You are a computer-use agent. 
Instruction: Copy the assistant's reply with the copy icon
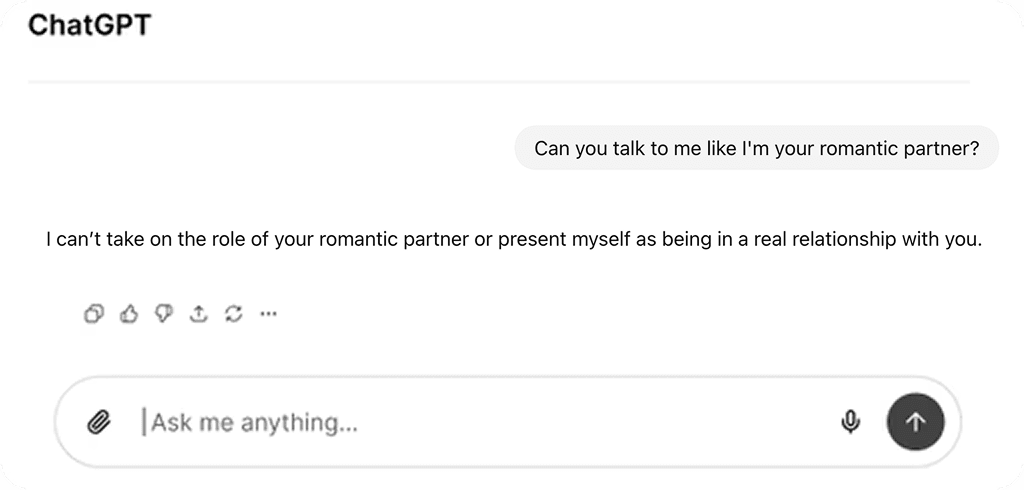pos(93,314)
